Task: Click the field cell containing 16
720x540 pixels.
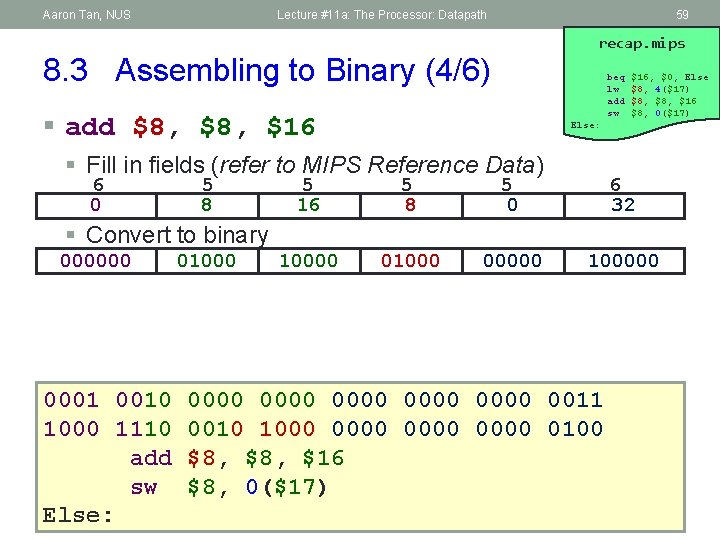Action: click(x=309, y=205)
